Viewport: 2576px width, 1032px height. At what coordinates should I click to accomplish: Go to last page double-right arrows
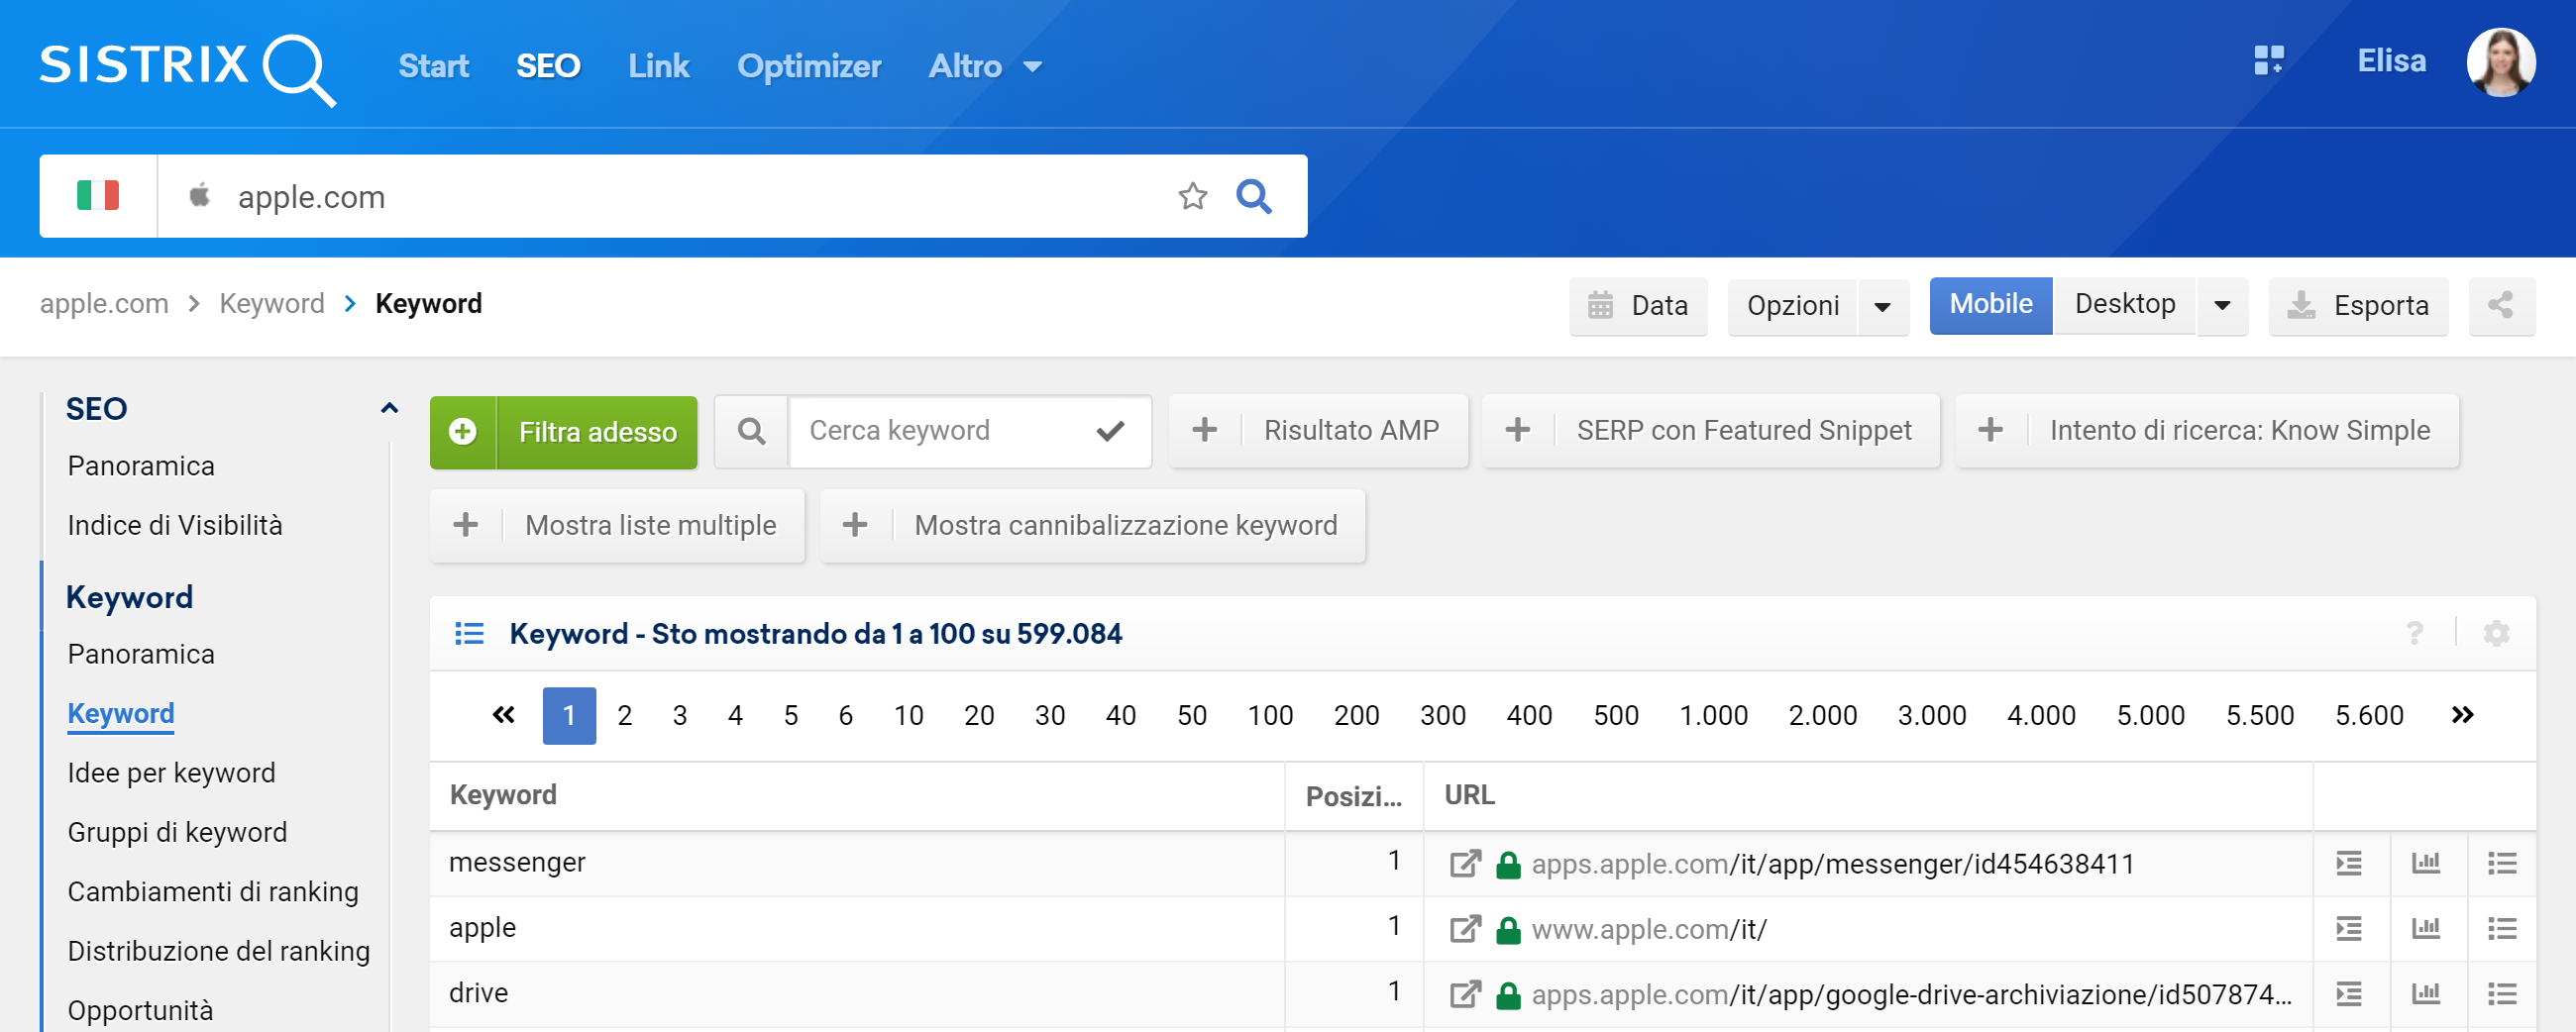coord(2462,715)
